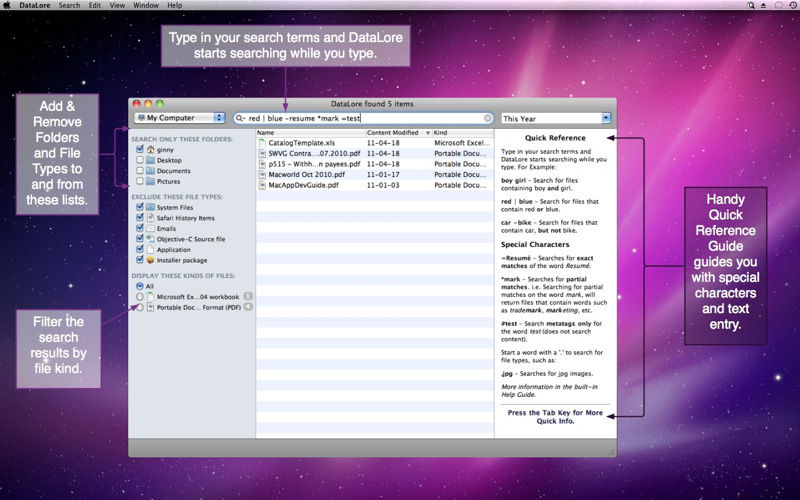
Task: Click the ginny home folder icon
Action: [x=151, y=149]
